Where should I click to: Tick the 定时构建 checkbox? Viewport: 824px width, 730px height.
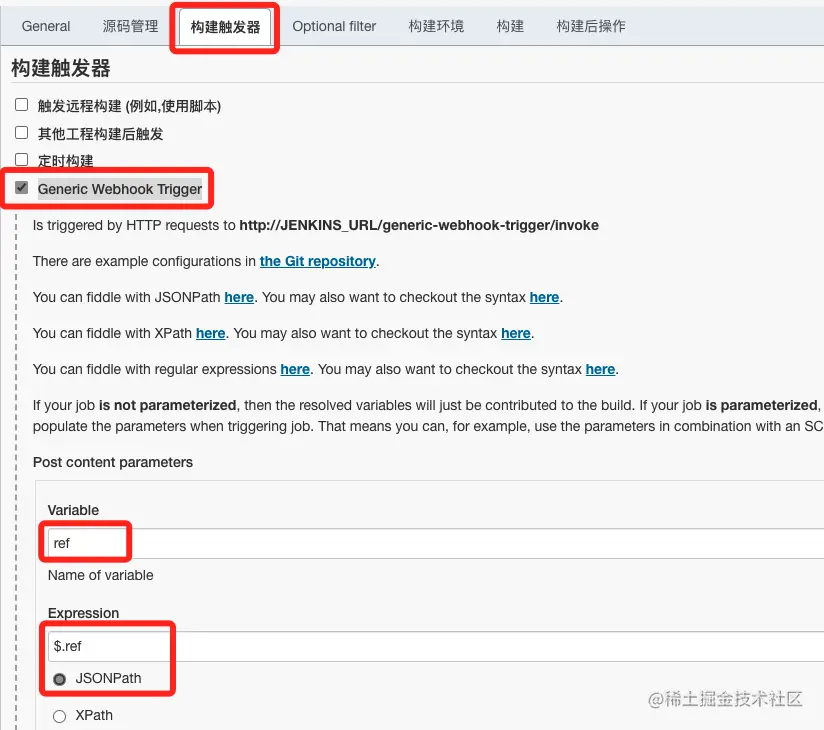22,159
